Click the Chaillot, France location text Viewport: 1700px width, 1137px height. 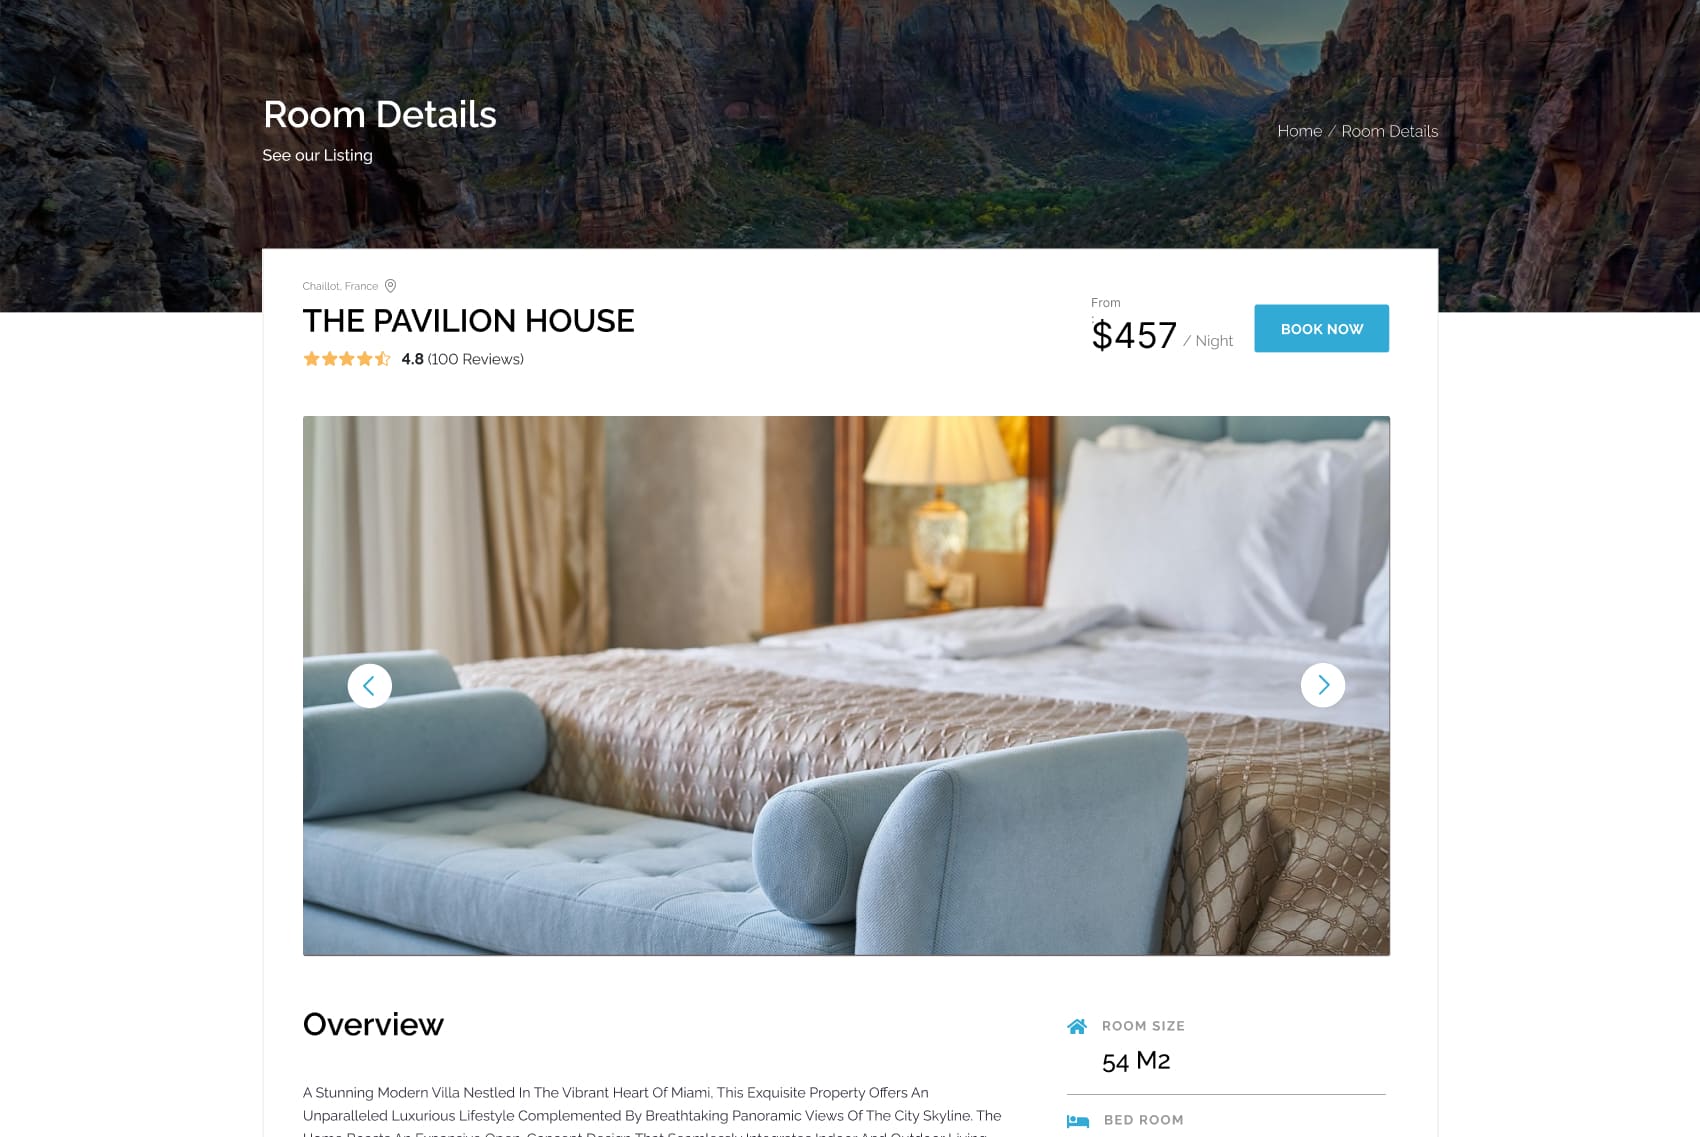(340, 286)
